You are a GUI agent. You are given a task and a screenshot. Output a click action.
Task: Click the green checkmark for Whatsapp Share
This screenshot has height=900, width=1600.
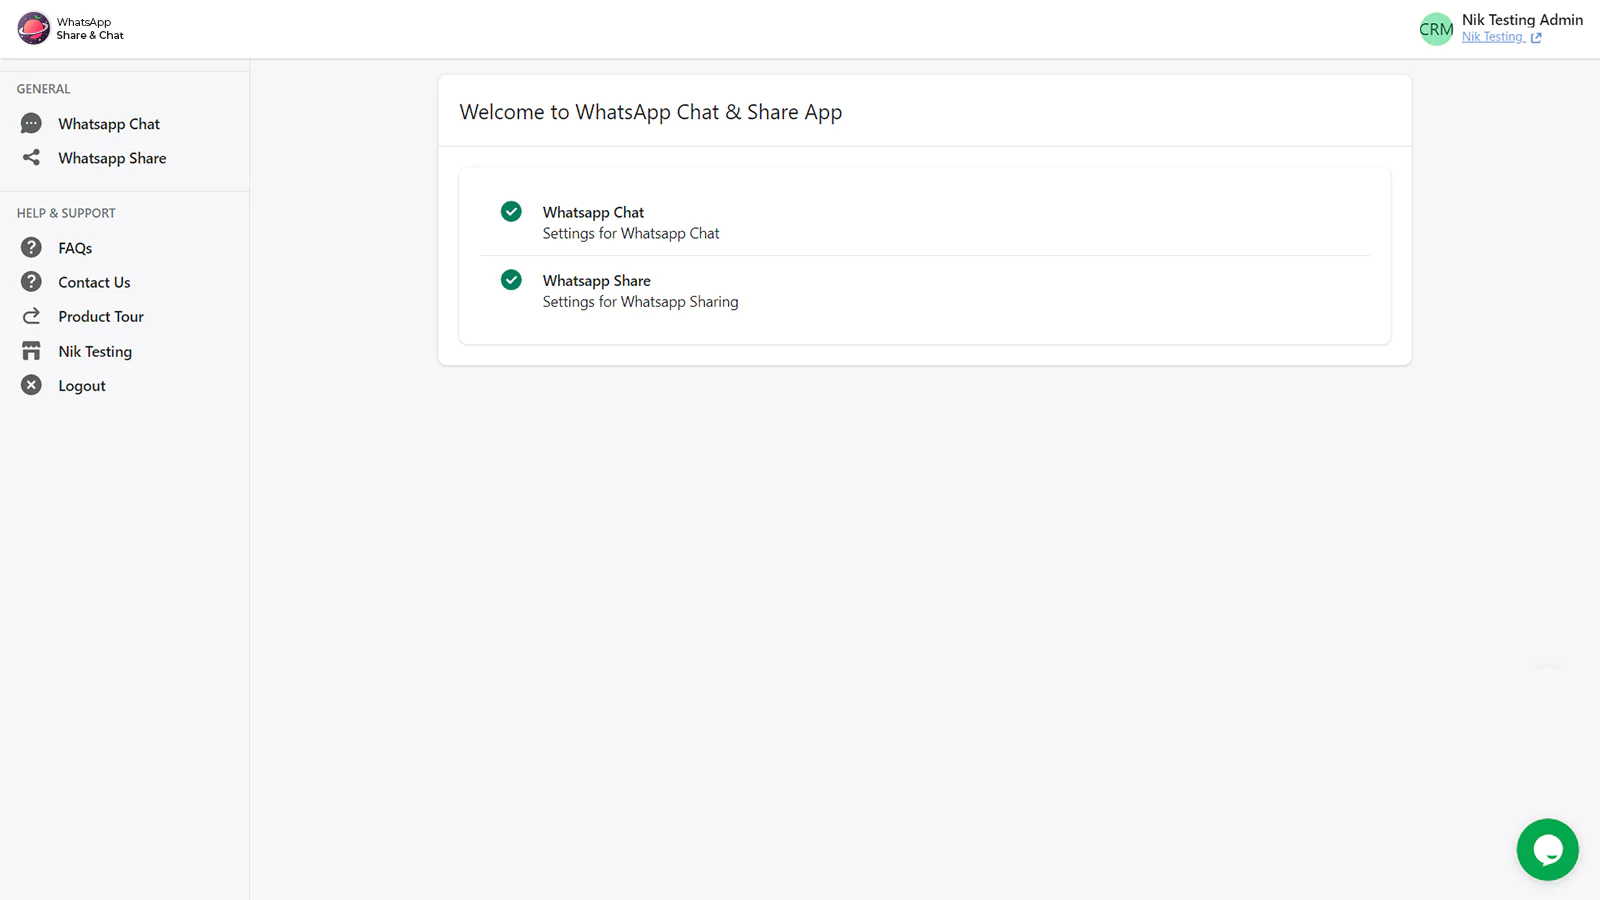pyautogui.click(x=511, y=280)
